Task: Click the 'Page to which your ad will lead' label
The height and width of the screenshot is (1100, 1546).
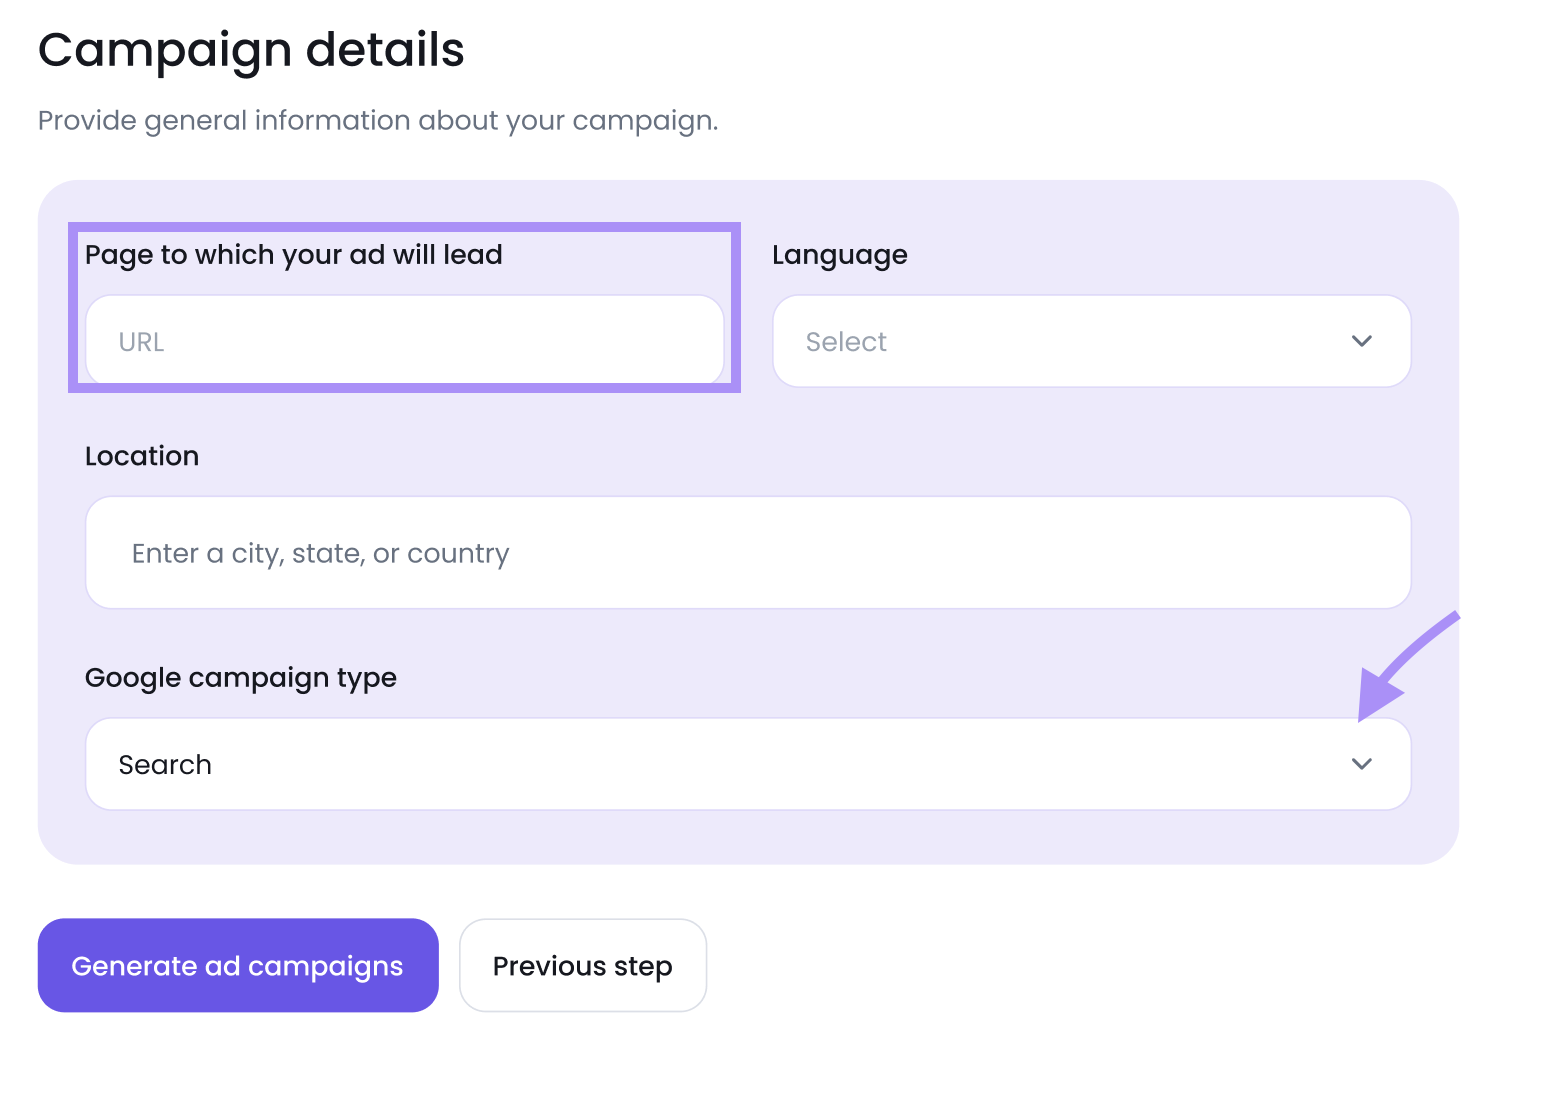Action: (293, 255)
